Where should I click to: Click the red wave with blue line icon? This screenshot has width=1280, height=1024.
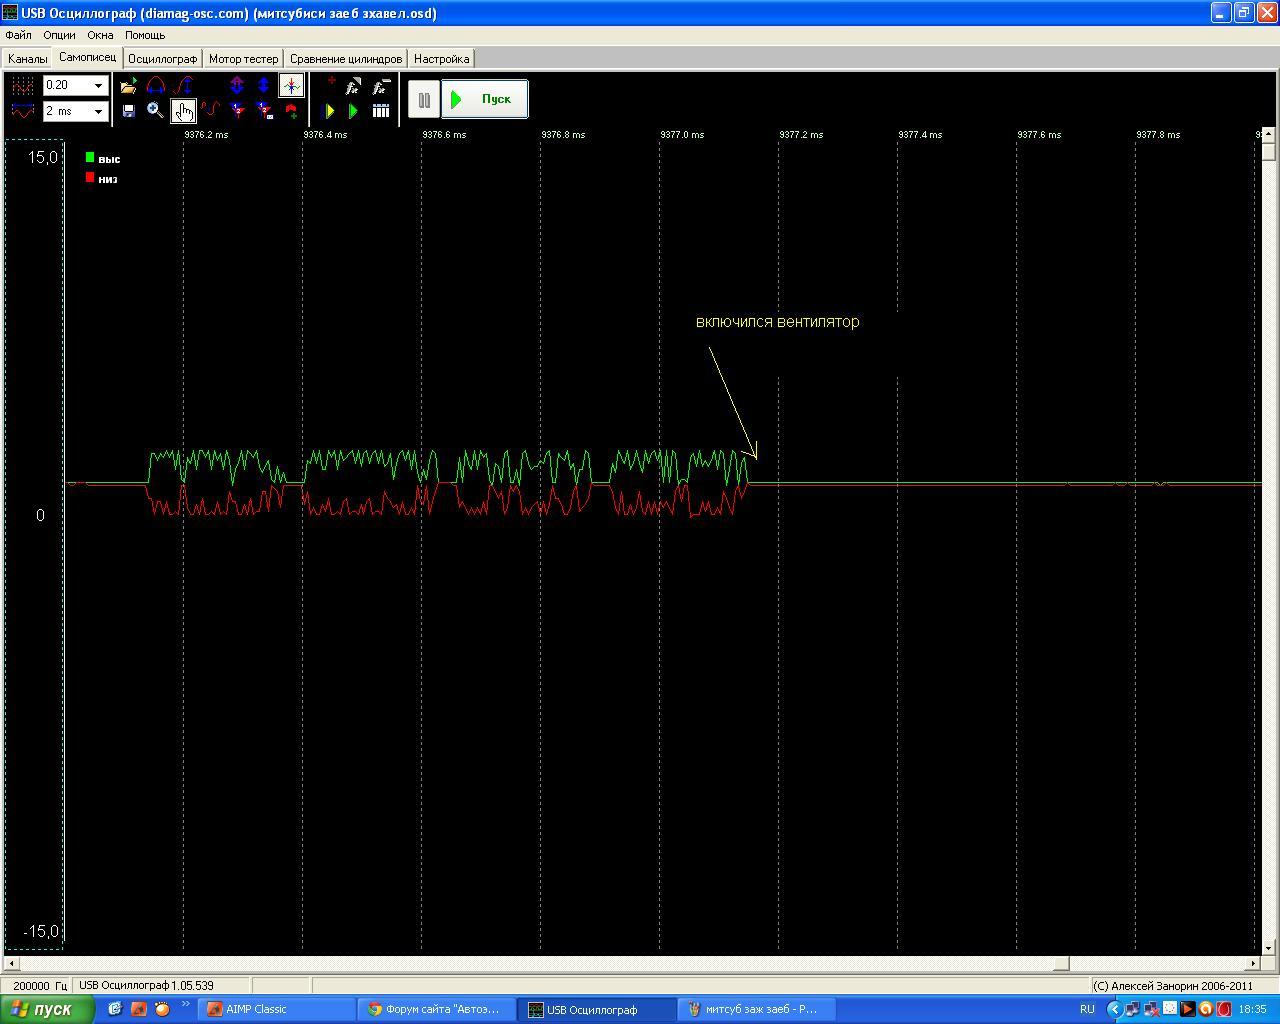click(x=22, y=111)
